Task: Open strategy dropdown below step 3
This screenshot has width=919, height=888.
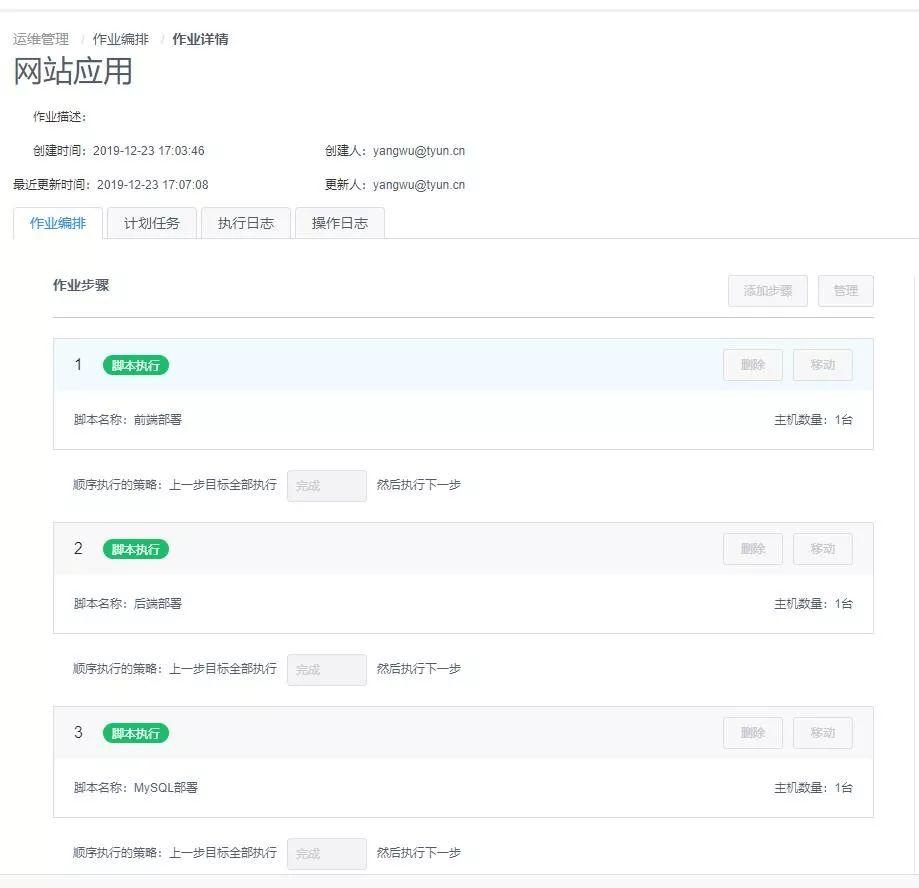Action: point(327,854)
